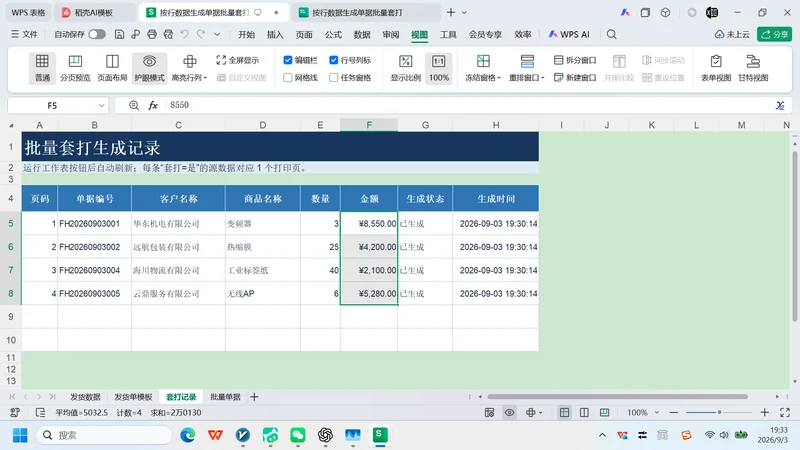The height and width of the screenshot is (450, 800).
Task: Click the Windows taskbar search box
Action: click(104, 435)
